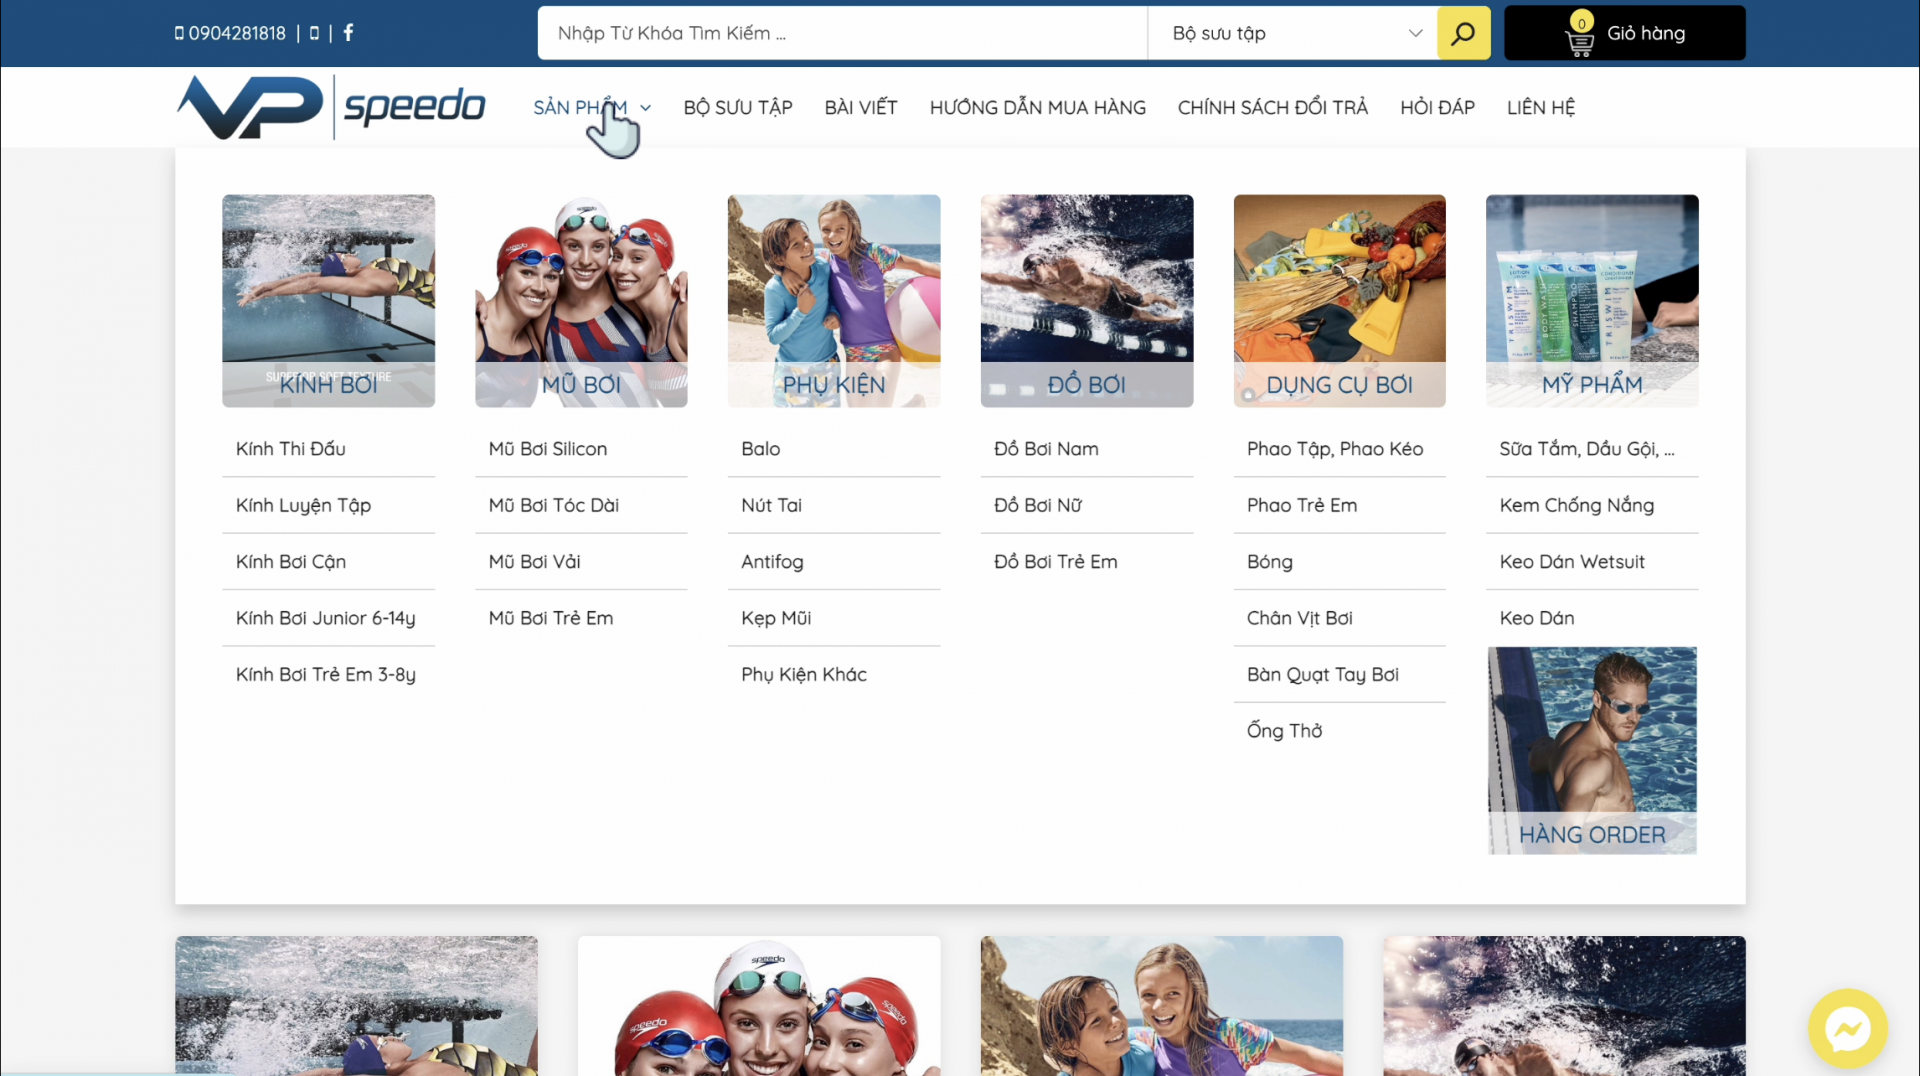
Task: Open the BÀI VIẾT menu item
Action: click(861, 107)
